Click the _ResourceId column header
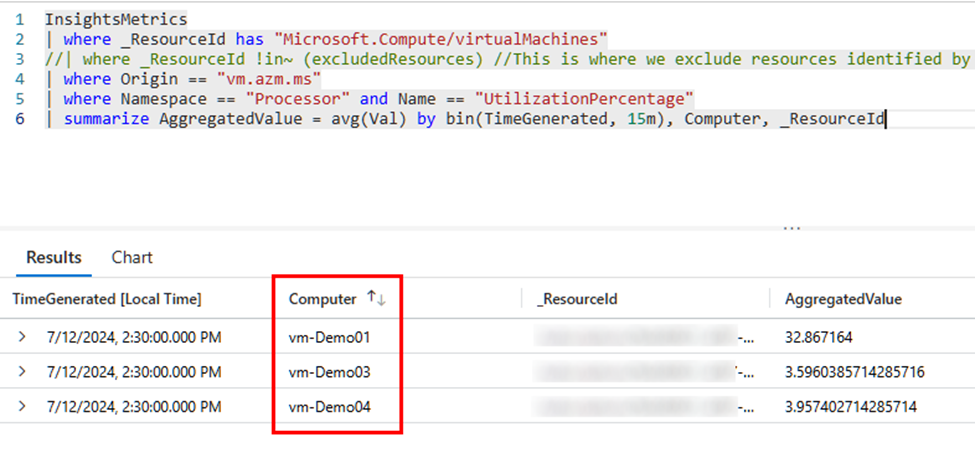Viewport: 975px width, 463px height. coord(576,299)
